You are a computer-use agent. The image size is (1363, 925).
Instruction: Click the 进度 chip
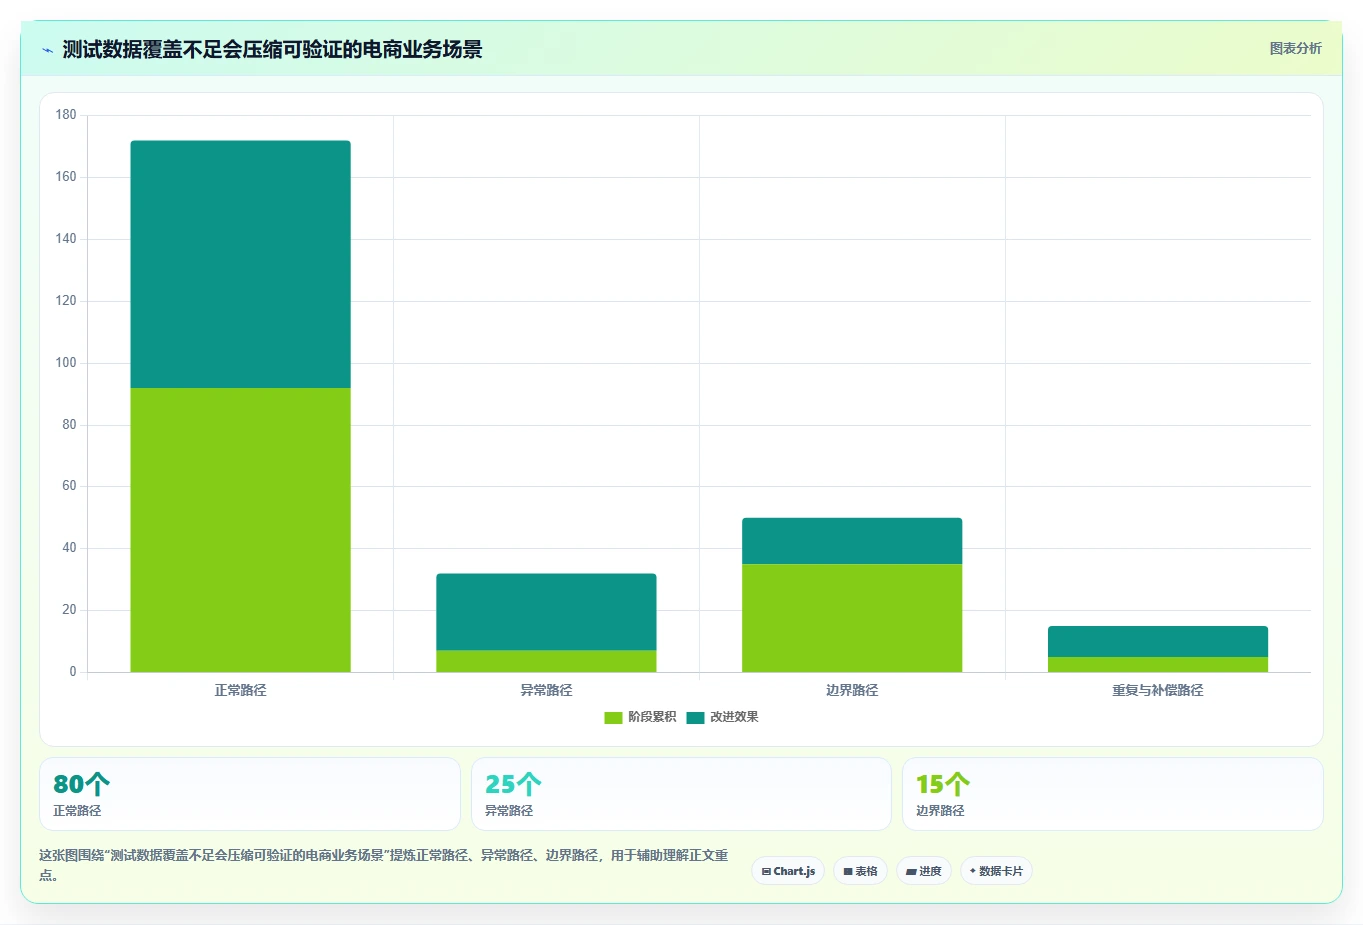pos(924,871)
